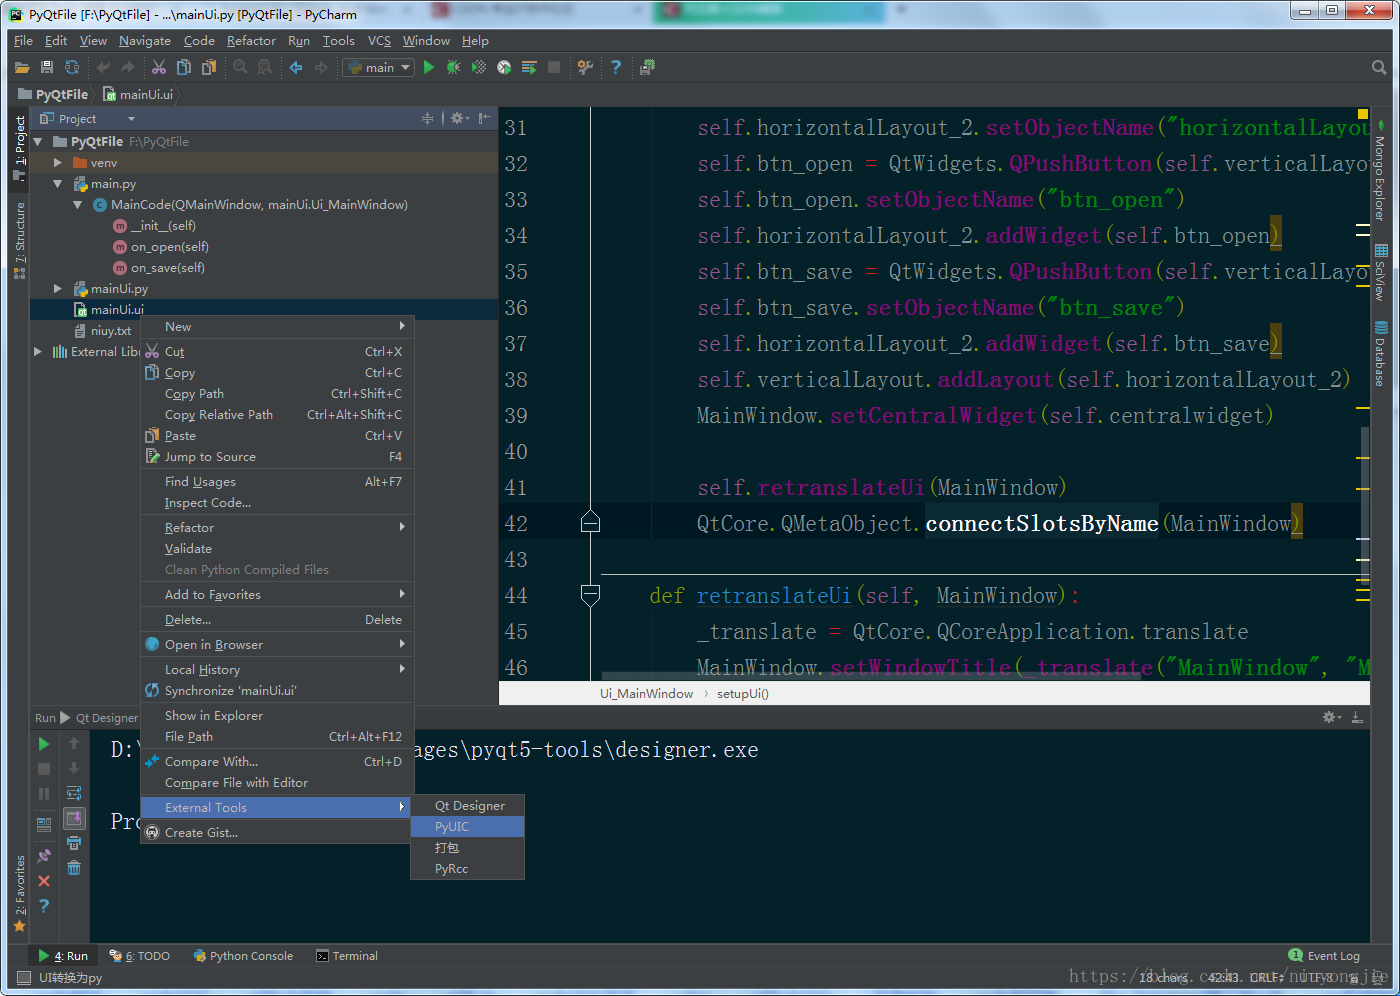
Task: Expand External Libraries node
Action: pos(38,352)
